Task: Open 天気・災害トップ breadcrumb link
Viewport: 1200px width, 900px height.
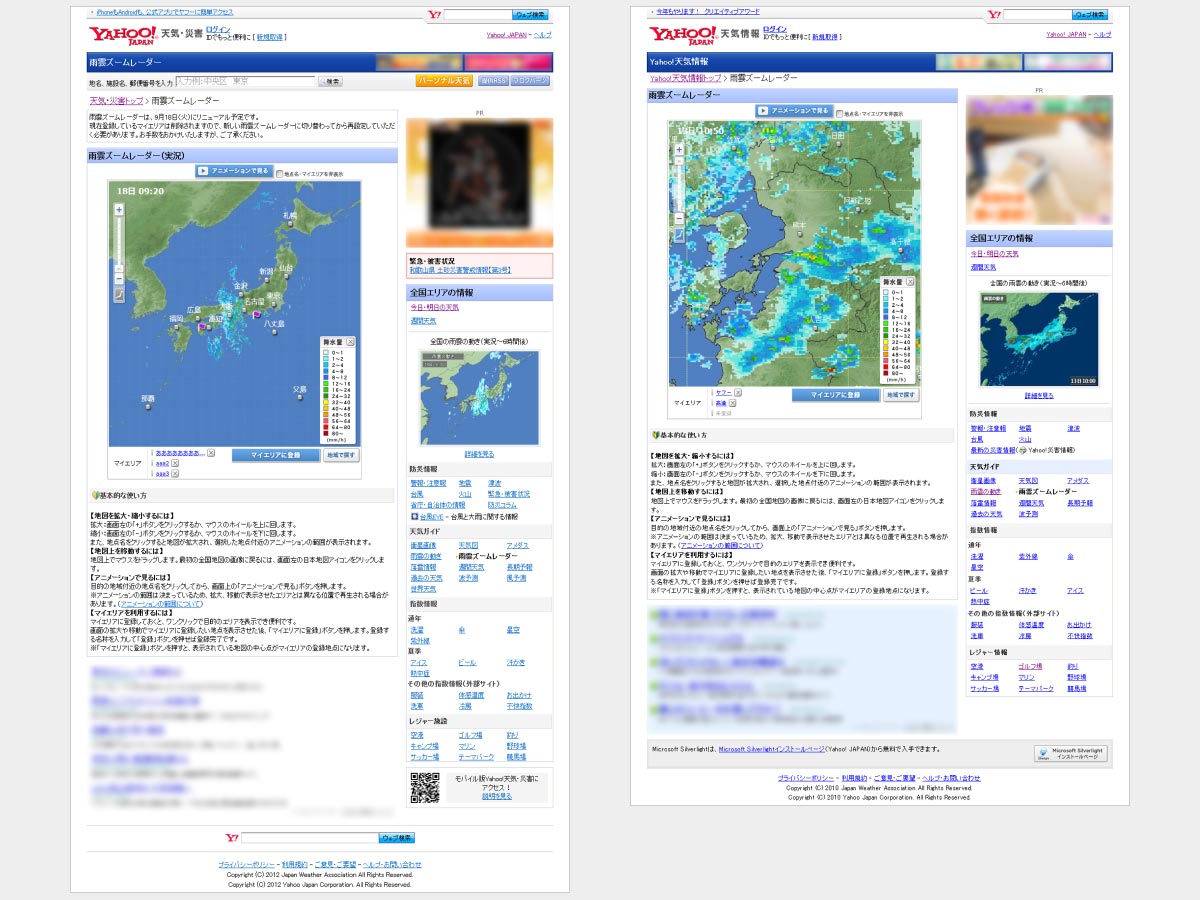Action: 116,101
